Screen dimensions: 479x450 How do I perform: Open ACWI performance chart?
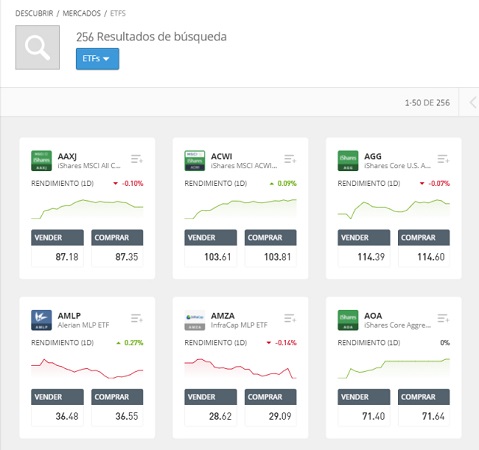pyautogui.click(x=240, y=209)
